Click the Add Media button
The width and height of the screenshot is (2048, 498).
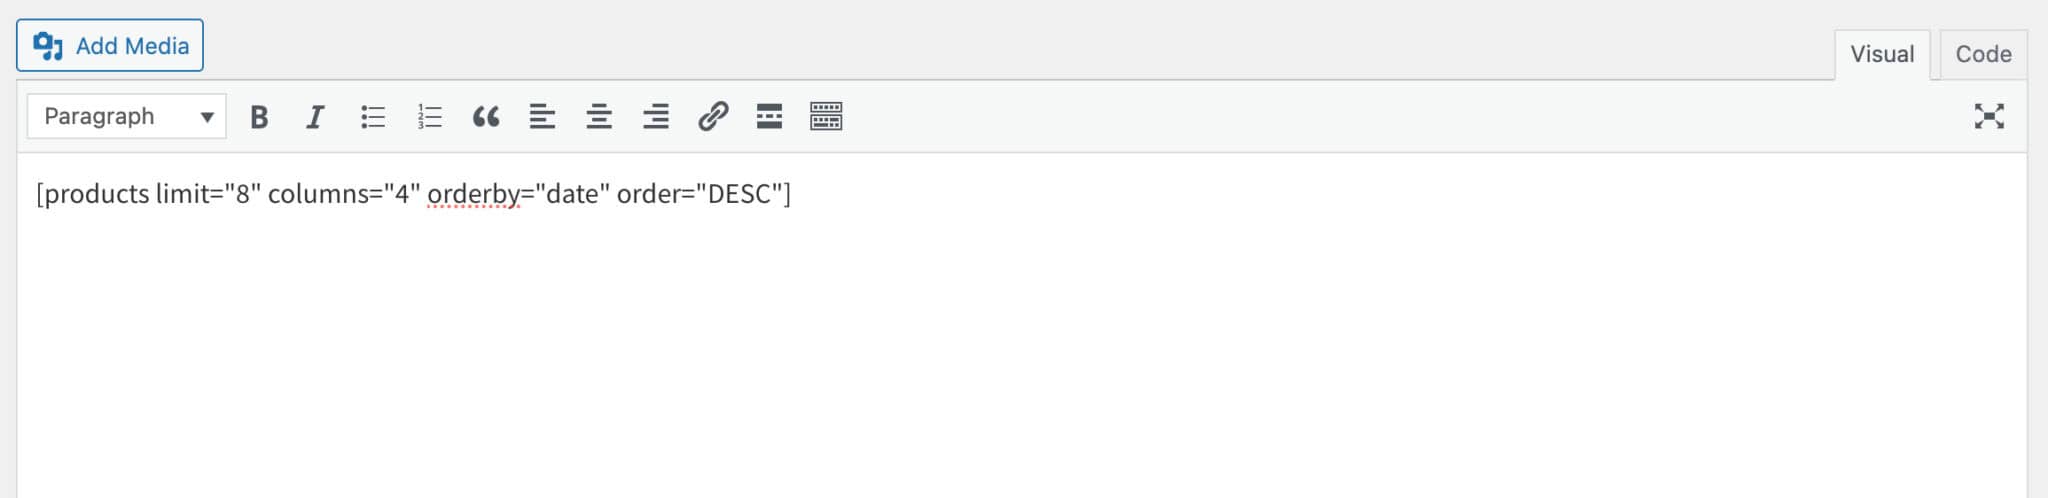click(110, 46)
